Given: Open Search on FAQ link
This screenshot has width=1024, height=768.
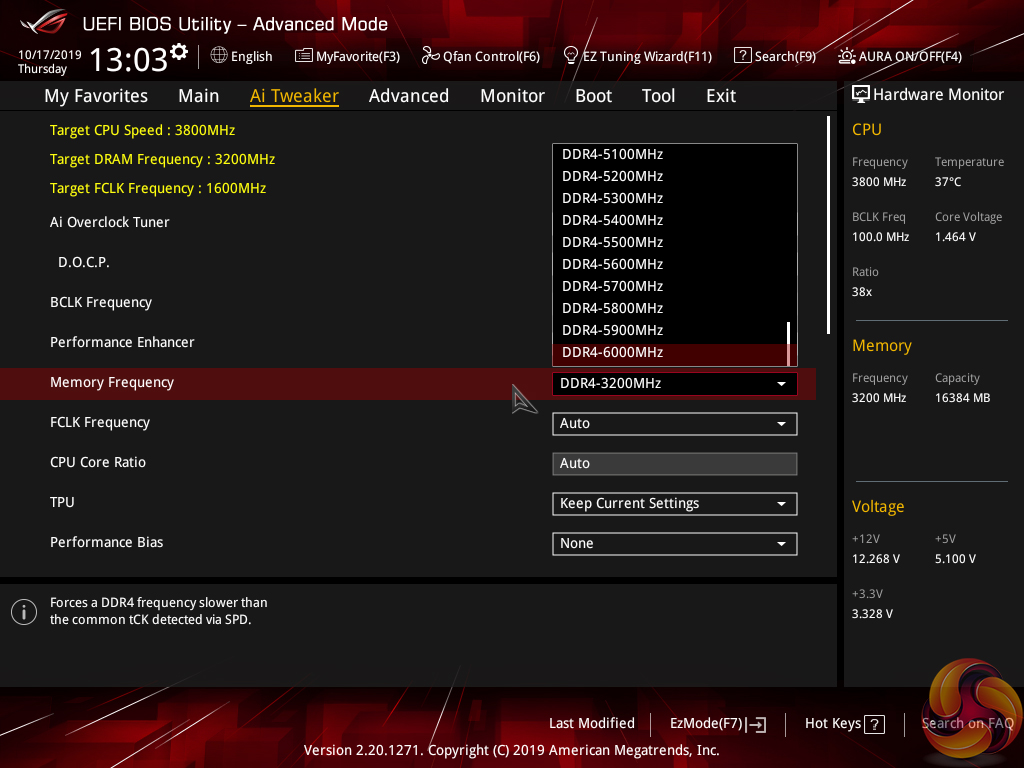Looking at the screenshot, I should [967, 723].
